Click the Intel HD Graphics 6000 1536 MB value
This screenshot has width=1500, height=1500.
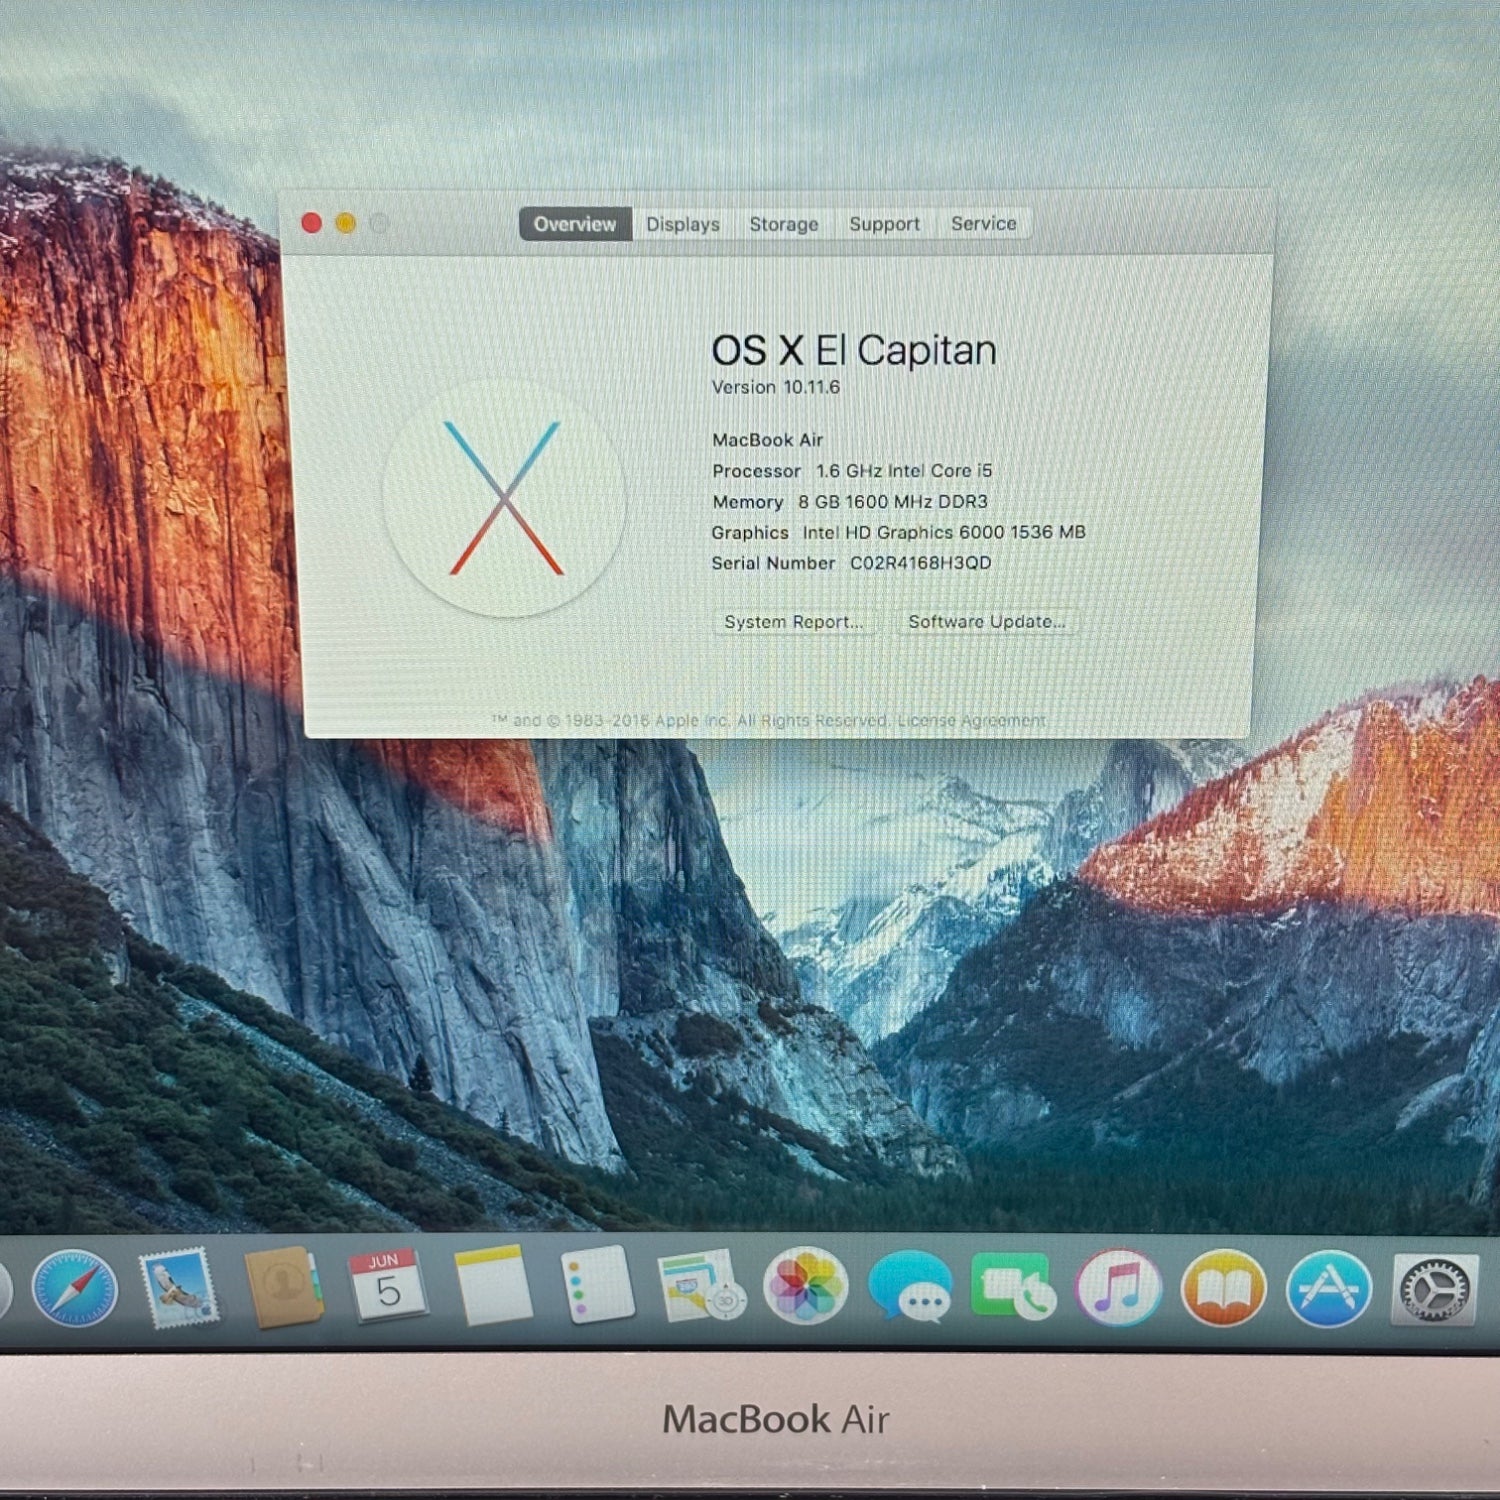(x=944, y=532)
